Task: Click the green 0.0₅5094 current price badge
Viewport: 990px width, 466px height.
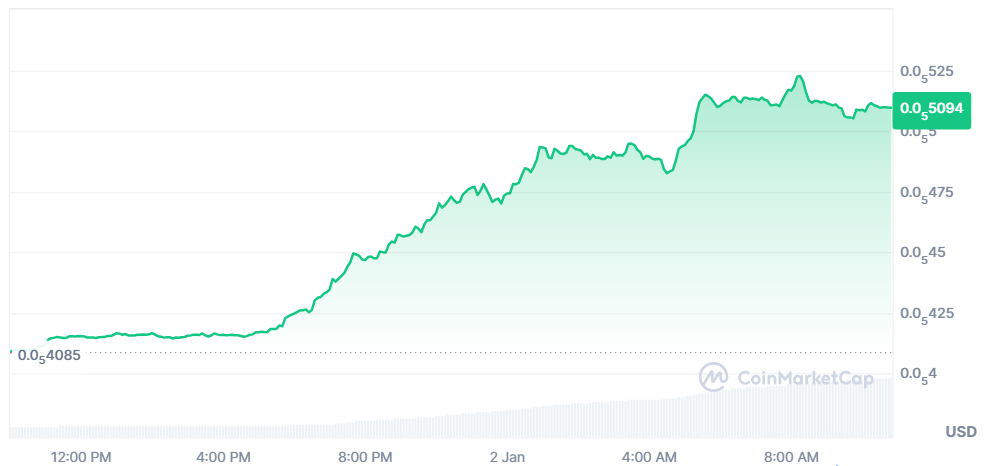Action: (x=934, y=108)
